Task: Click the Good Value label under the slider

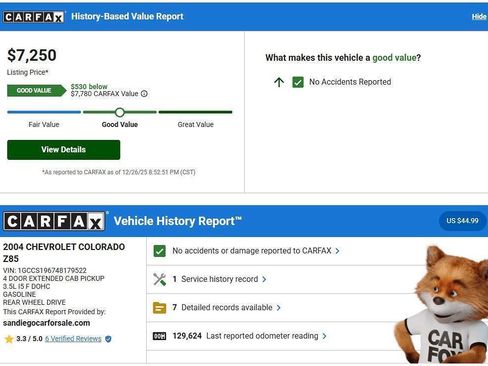Action: click(x=120, y=125)
